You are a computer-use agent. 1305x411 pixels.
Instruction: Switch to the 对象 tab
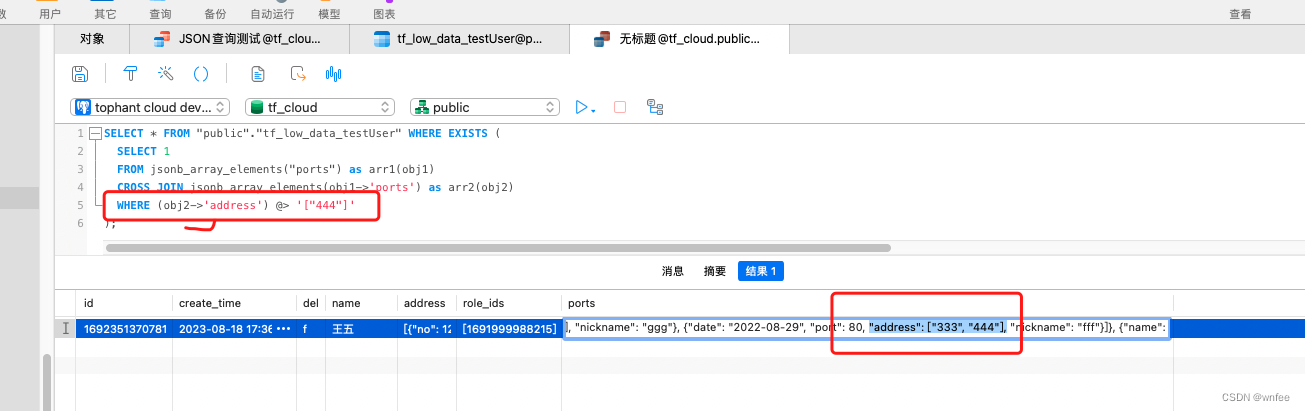(93, 39)
